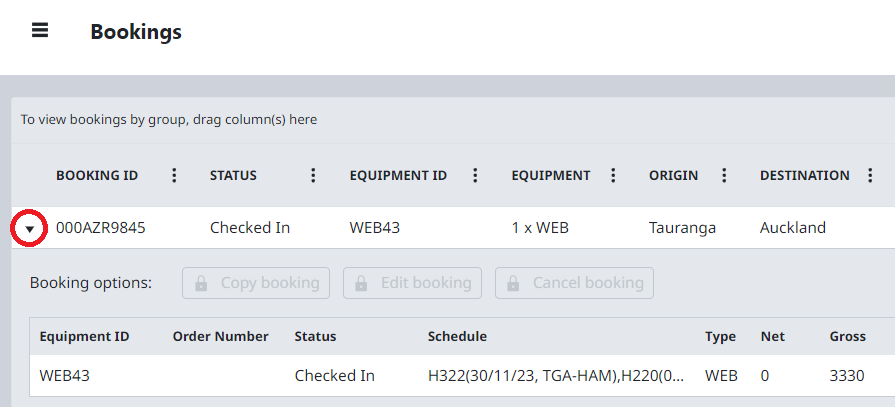Screen dimensions: 895x407
Task: Click the locked Copy booking button
Action: click(x=256, y=283)
